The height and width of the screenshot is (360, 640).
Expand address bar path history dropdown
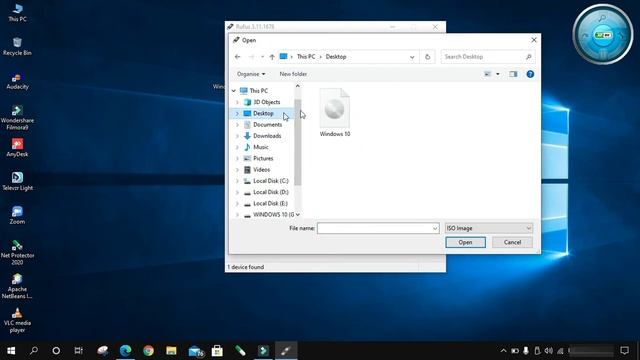[412, 57]
